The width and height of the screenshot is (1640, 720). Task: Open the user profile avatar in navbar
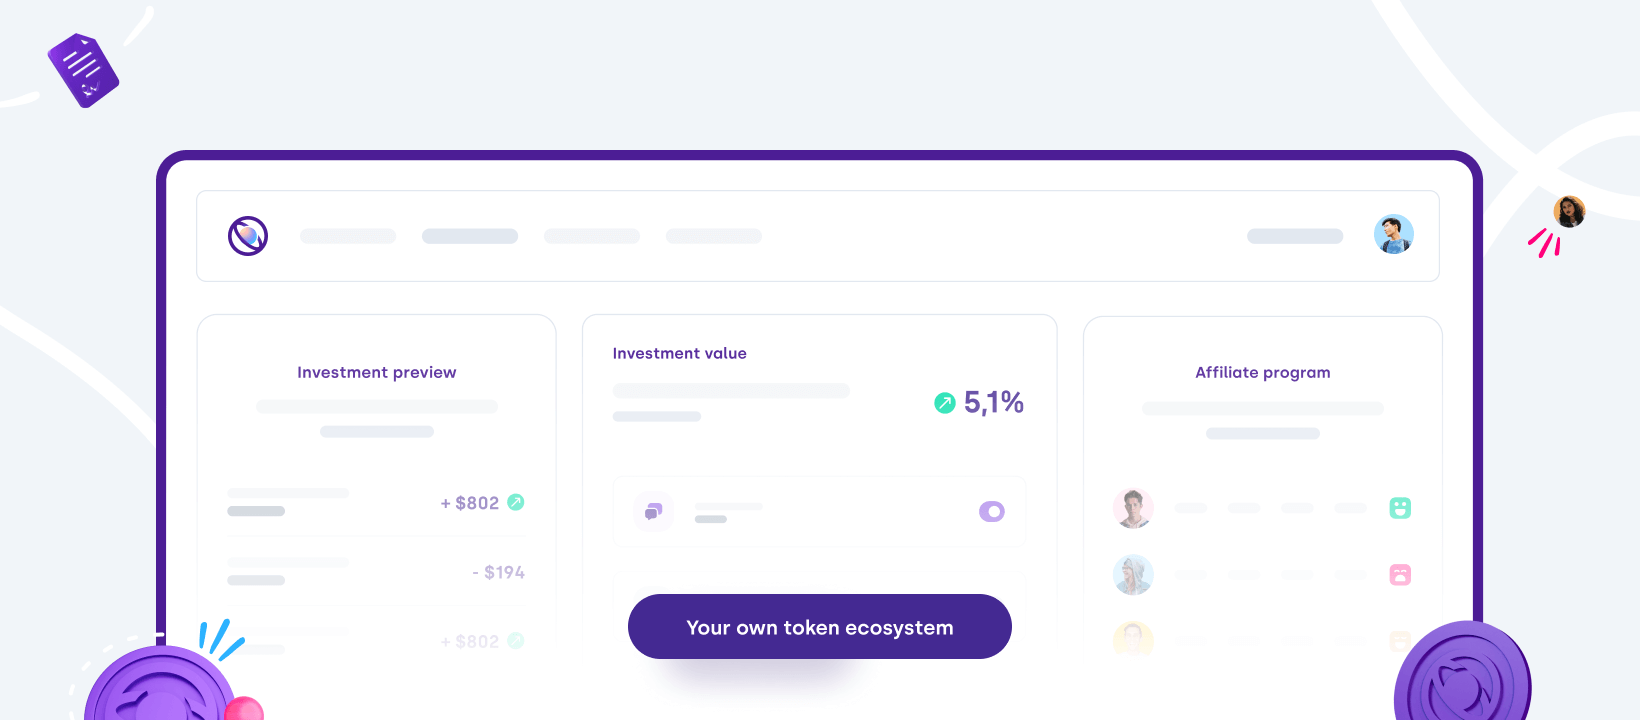(1394, 234)
